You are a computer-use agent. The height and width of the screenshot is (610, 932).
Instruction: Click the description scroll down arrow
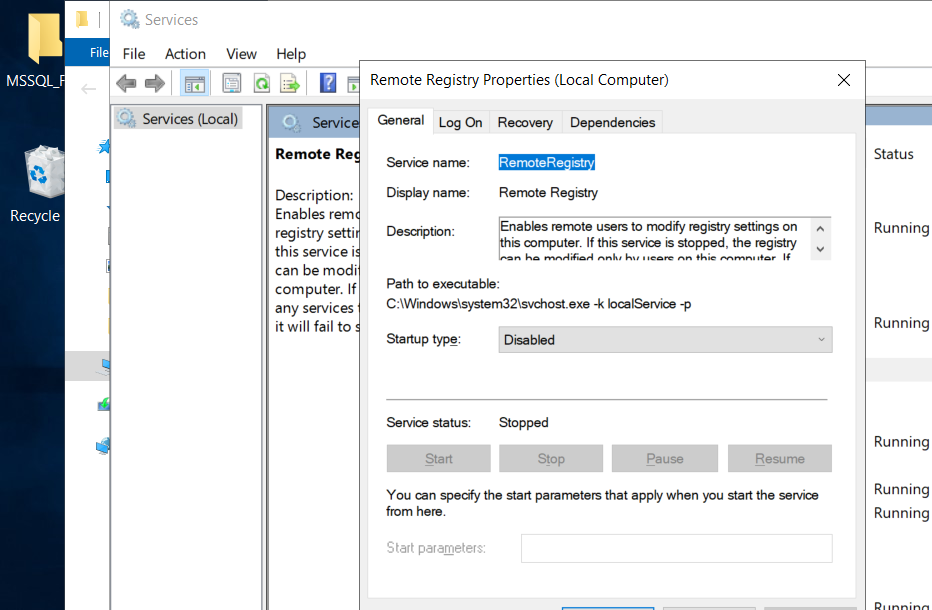coord(820,249)
